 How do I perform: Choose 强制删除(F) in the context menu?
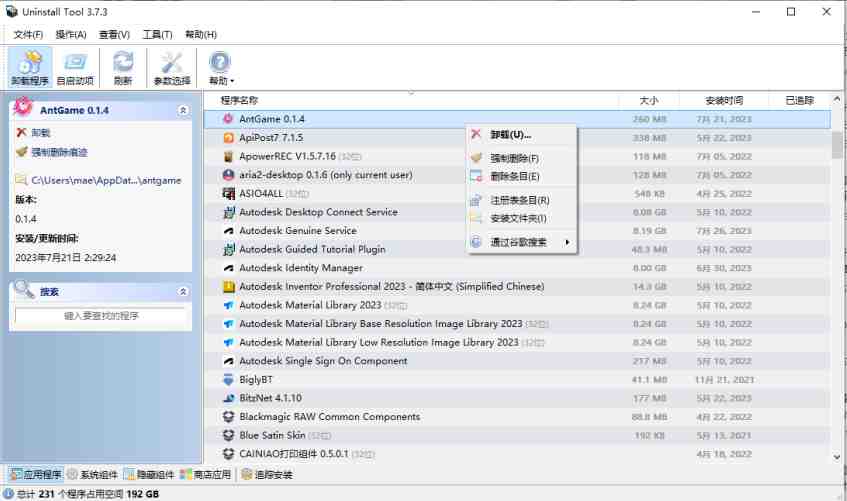522,158
